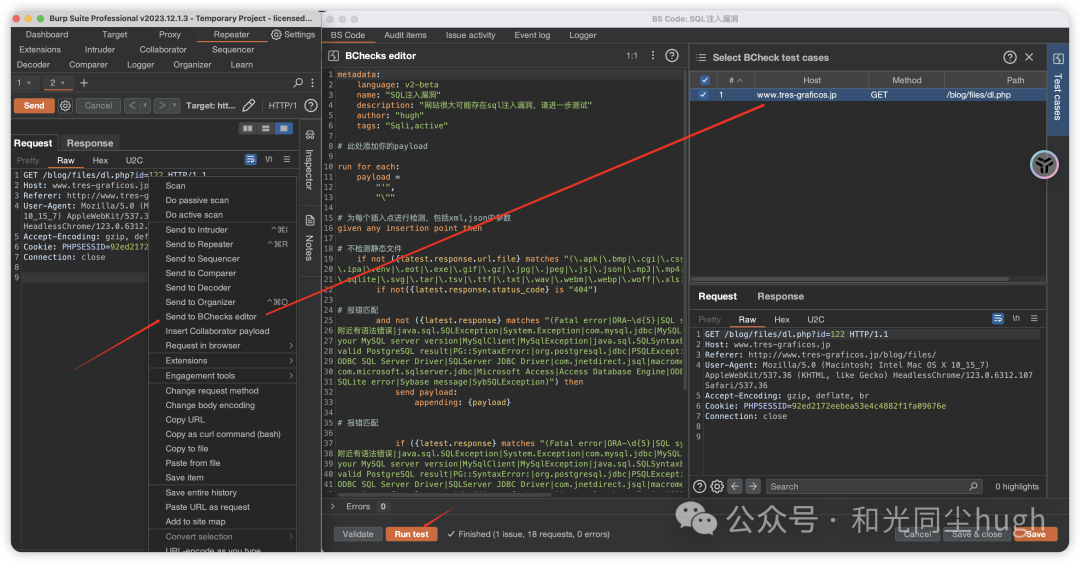Open help icon beside test case search bar
Viewport: 1080px width, 563px height.
coord(699,487)
